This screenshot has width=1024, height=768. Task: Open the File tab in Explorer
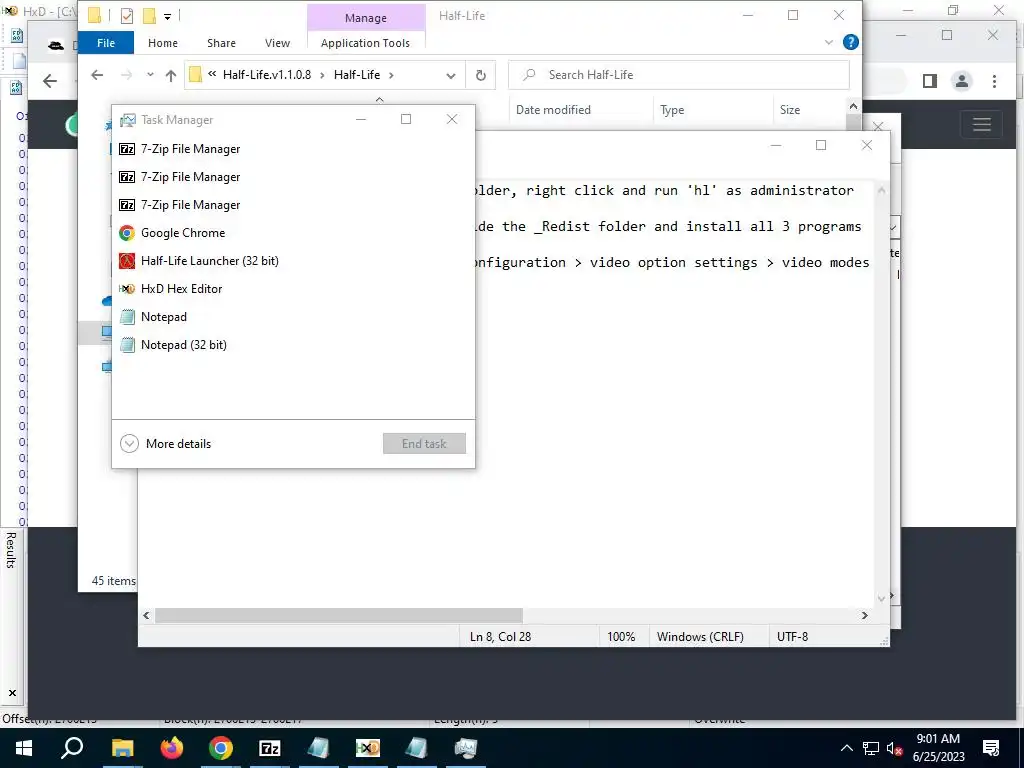[x=106, y=43]
